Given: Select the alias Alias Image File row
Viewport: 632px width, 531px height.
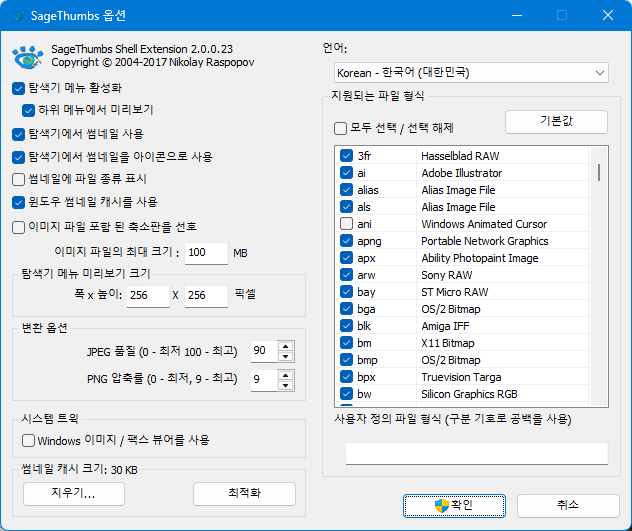Looking at the screenshot, I should 462,190.
